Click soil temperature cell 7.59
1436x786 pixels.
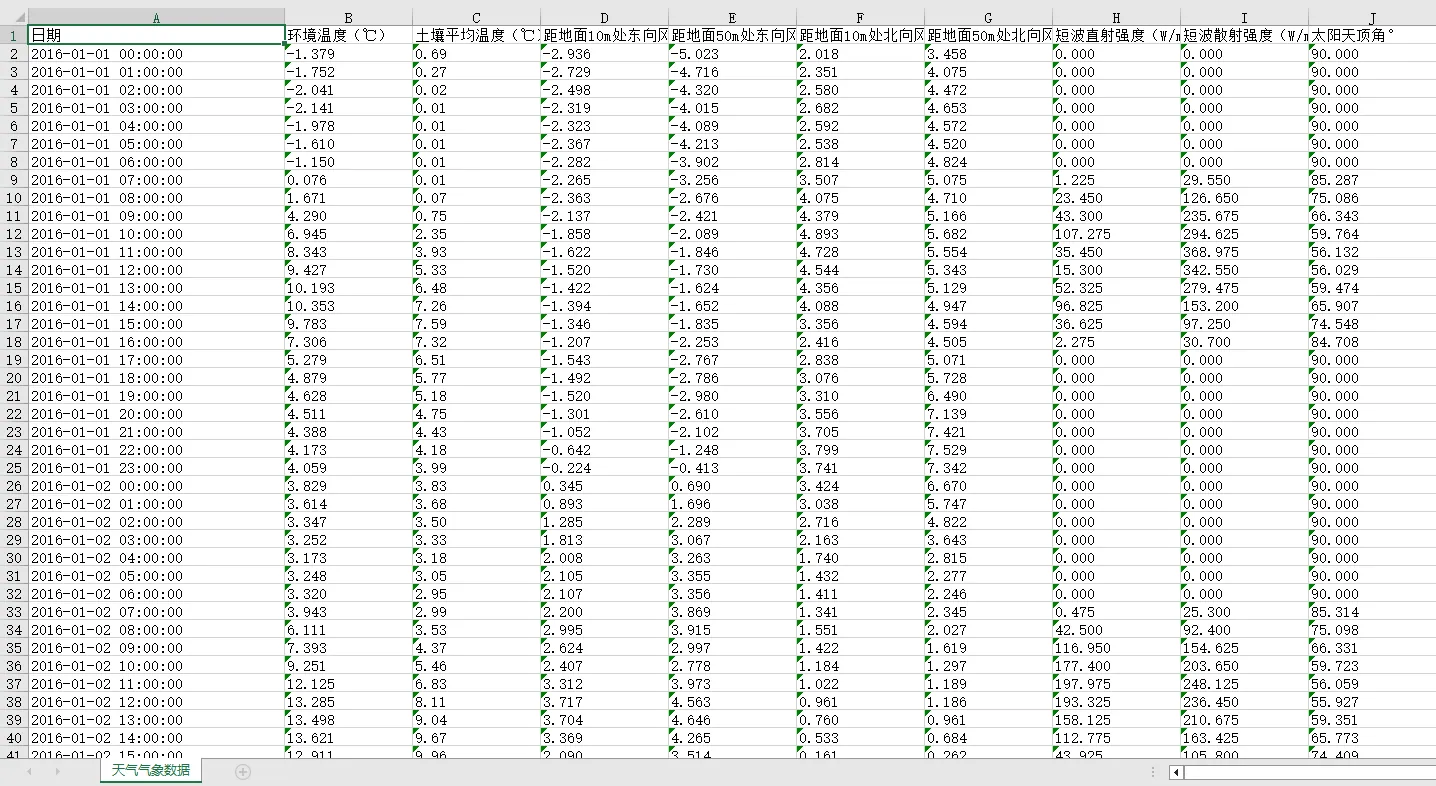(476, 324)
